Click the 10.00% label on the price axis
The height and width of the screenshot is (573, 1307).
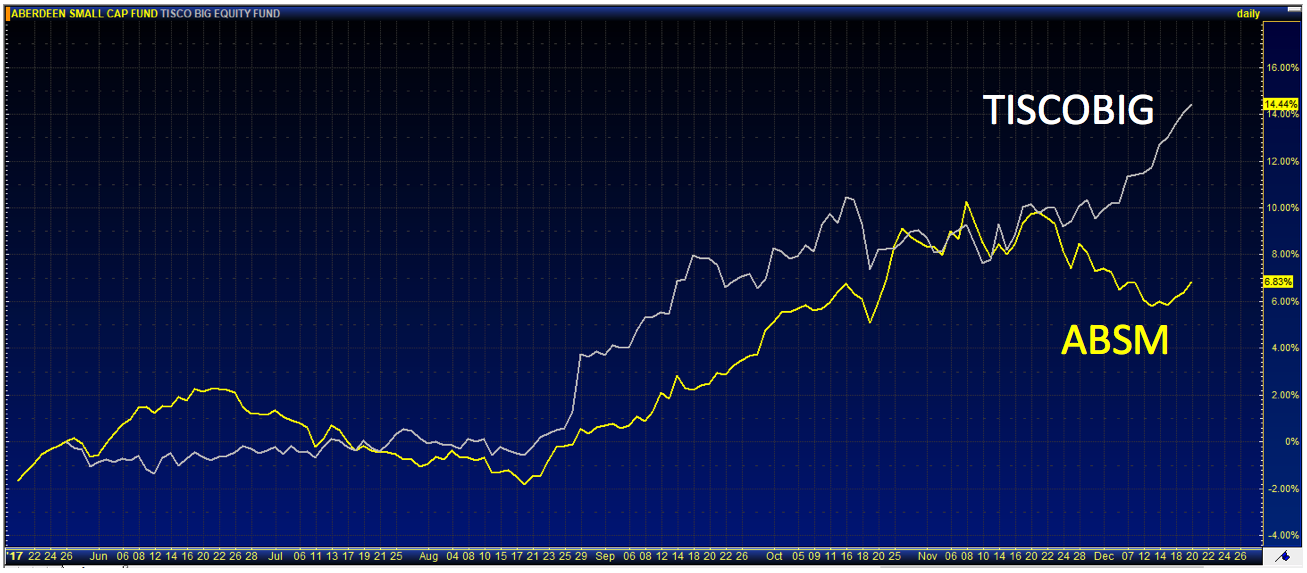[1283, 208]
